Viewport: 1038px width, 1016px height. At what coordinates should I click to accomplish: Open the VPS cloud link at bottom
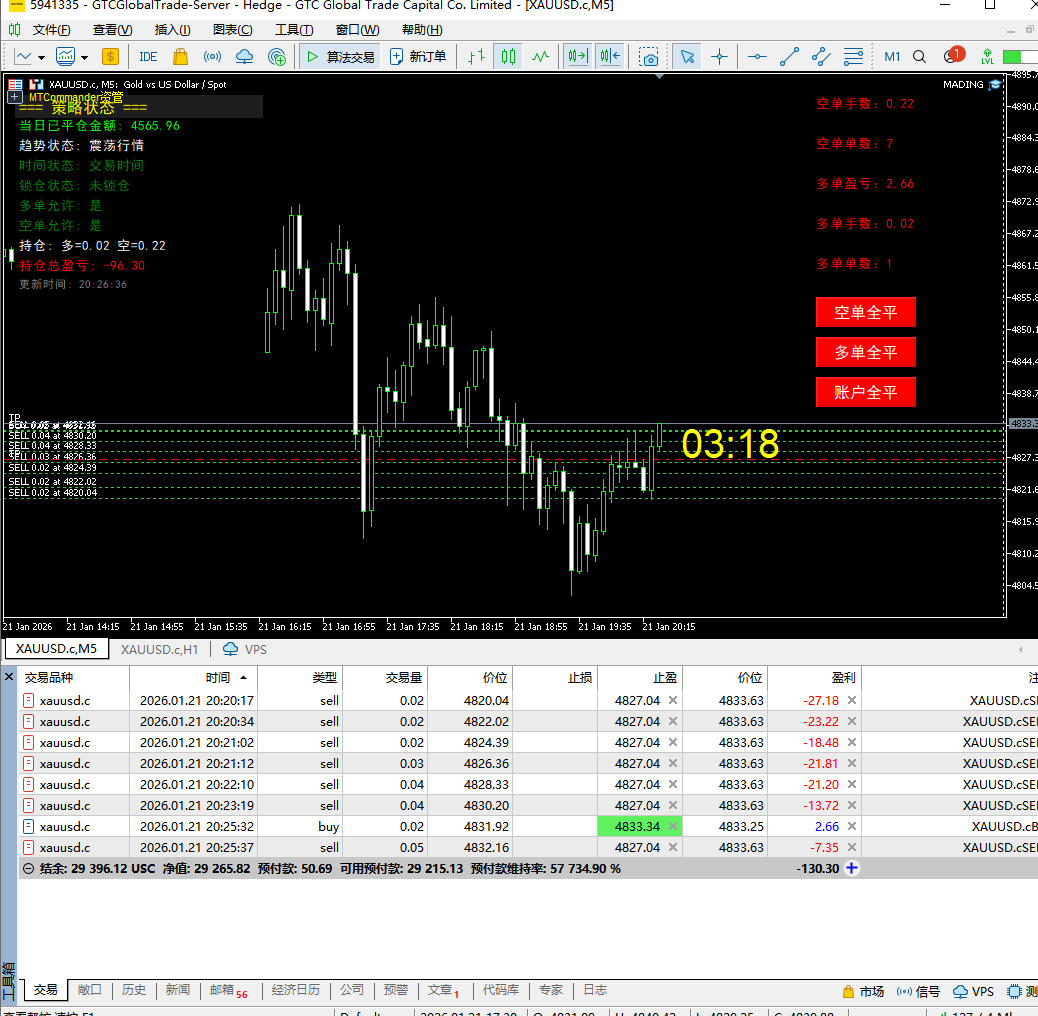tap(973, 991)
